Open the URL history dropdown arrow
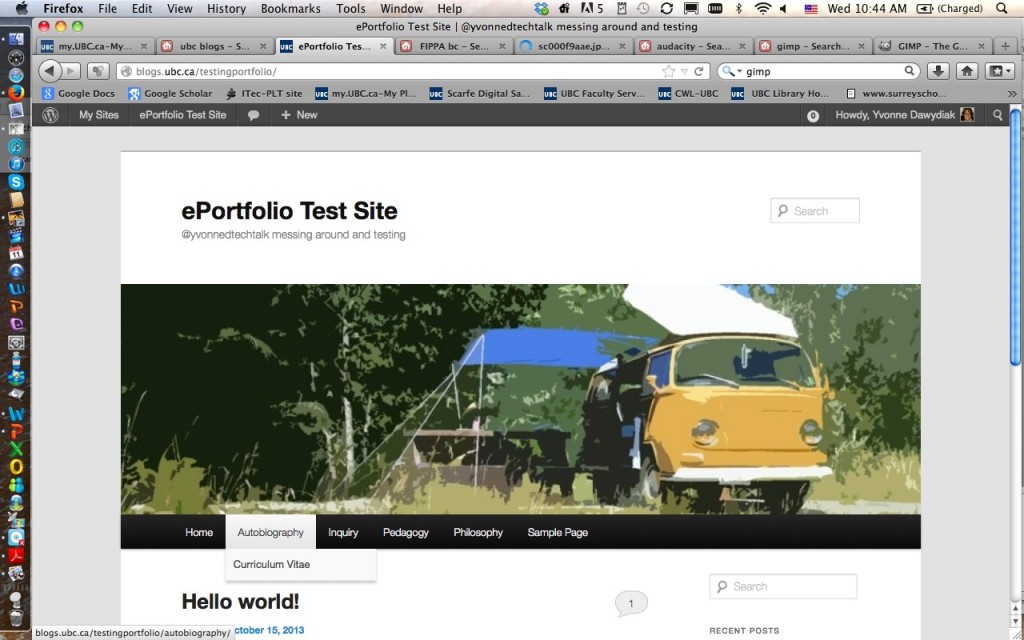 (684, 71)
